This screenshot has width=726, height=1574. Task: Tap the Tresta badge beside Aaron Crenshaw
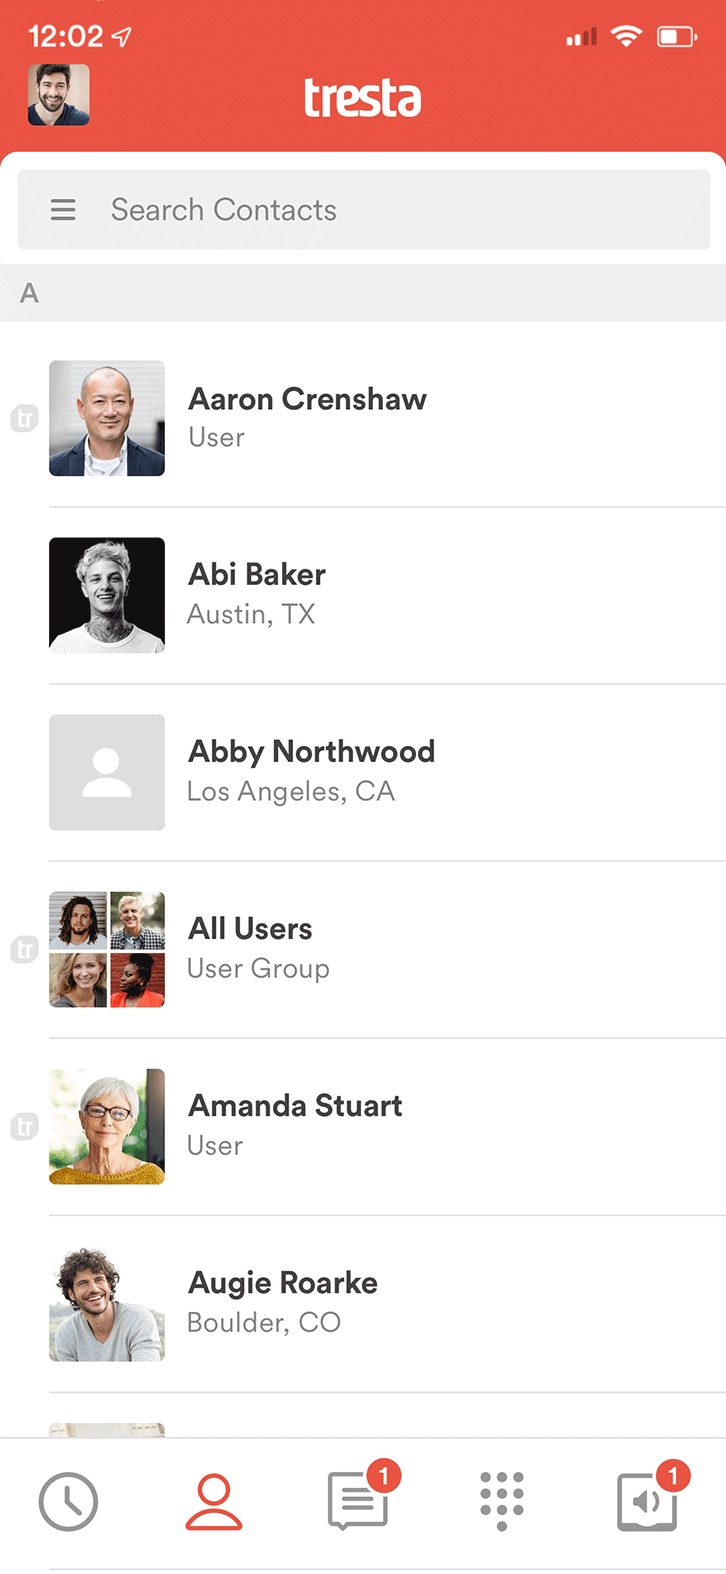coord(24,419)
